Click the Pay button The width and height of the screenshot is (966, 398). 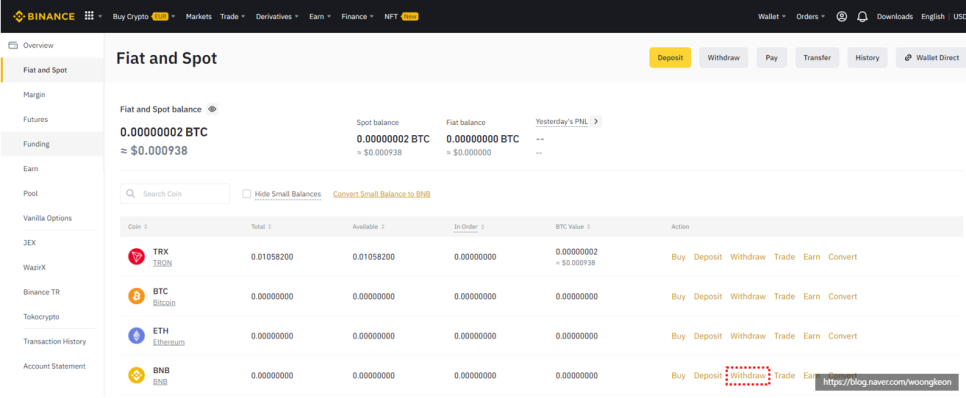tap(771, 57)
